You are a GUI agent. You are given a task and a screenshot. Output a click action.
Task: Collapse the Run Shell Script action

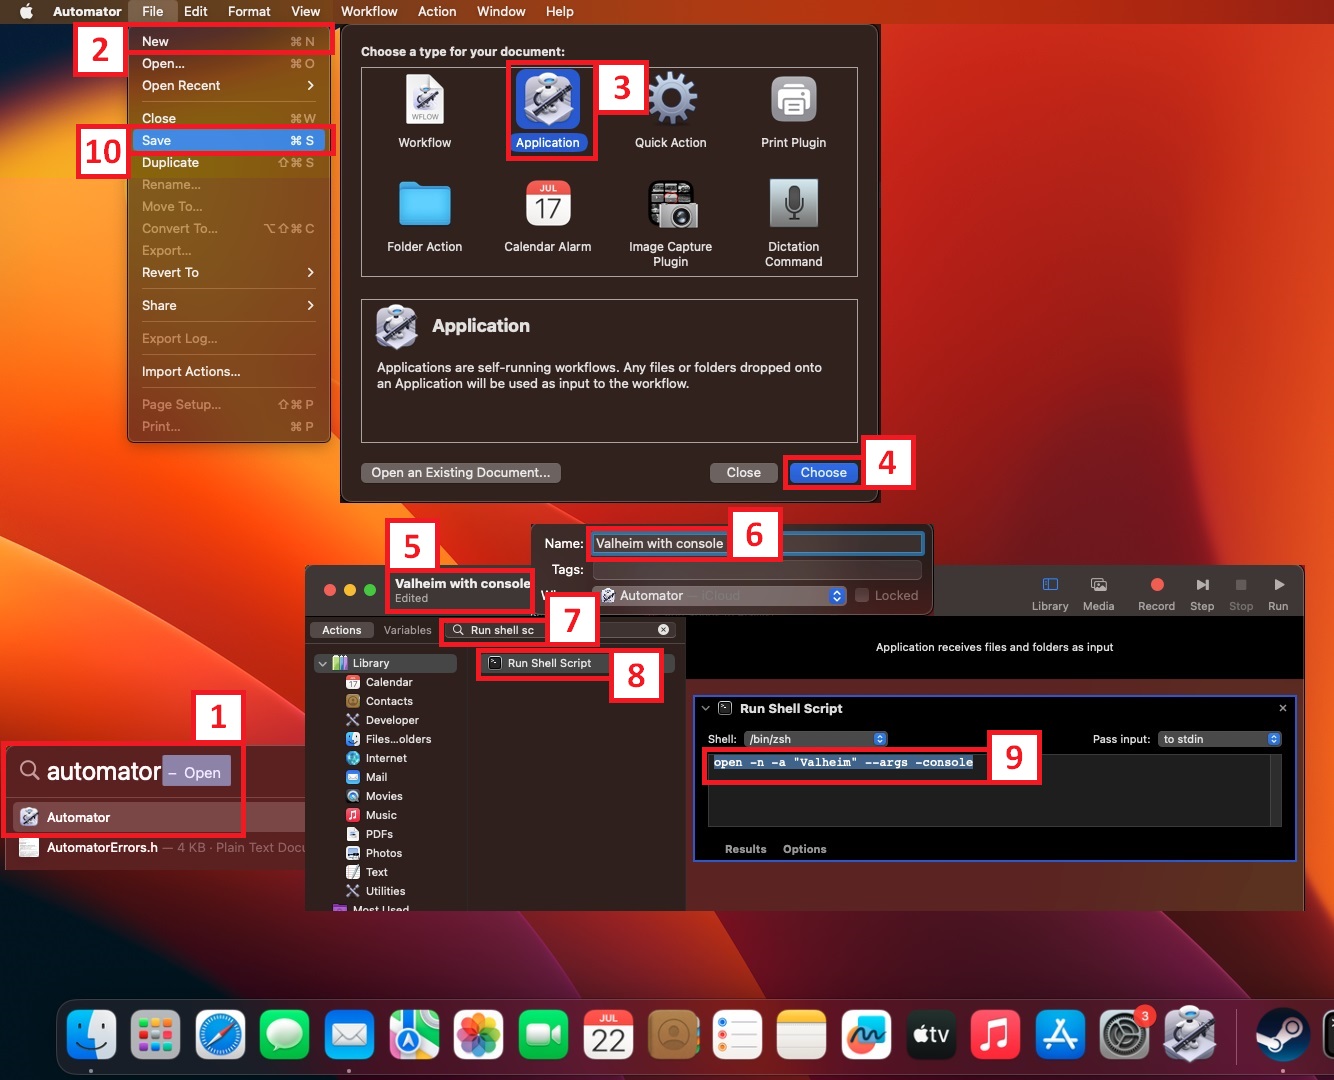(706, 708)
